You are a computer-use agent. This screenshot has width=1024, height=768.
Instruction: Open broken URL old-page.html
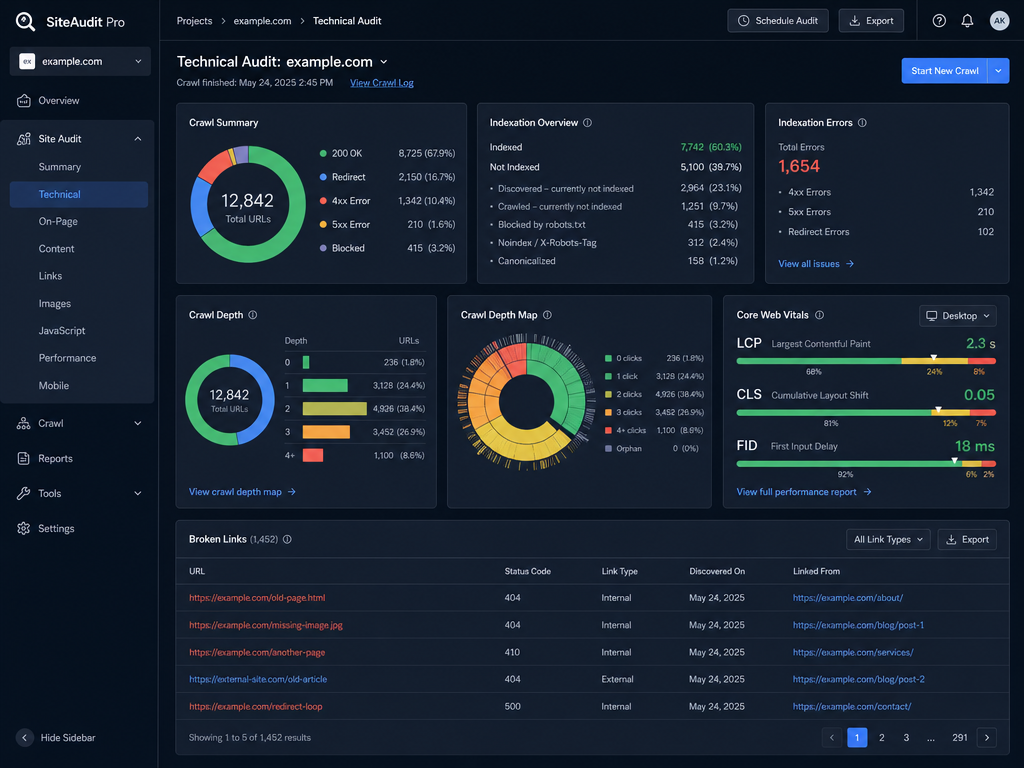pyautogui.click(x=257, y=598)
